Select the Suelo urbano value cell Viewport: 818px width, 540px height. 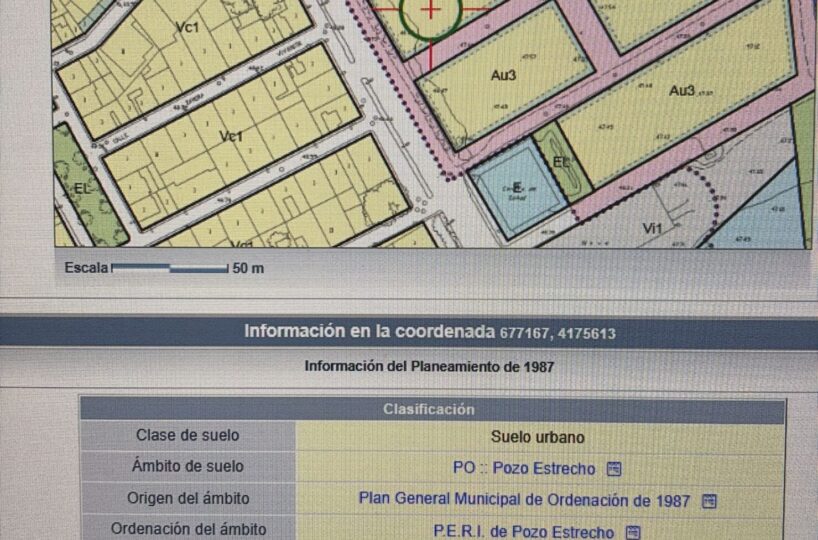tap(537, 437)
